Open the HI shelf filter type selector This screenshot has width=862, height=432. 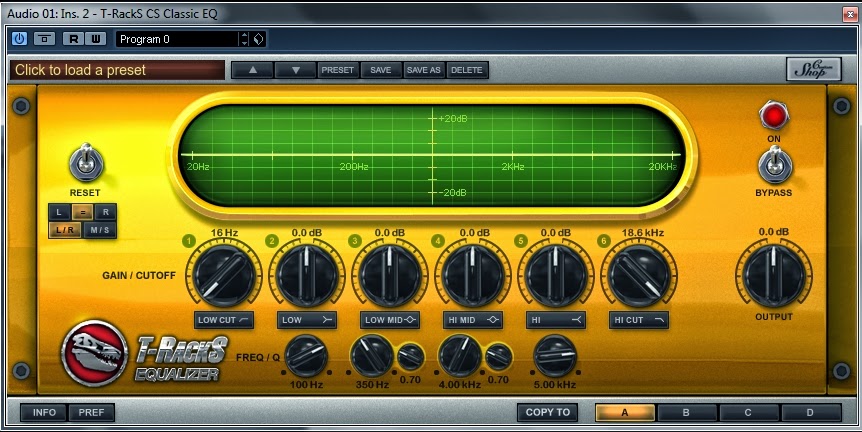click(556, 320)
